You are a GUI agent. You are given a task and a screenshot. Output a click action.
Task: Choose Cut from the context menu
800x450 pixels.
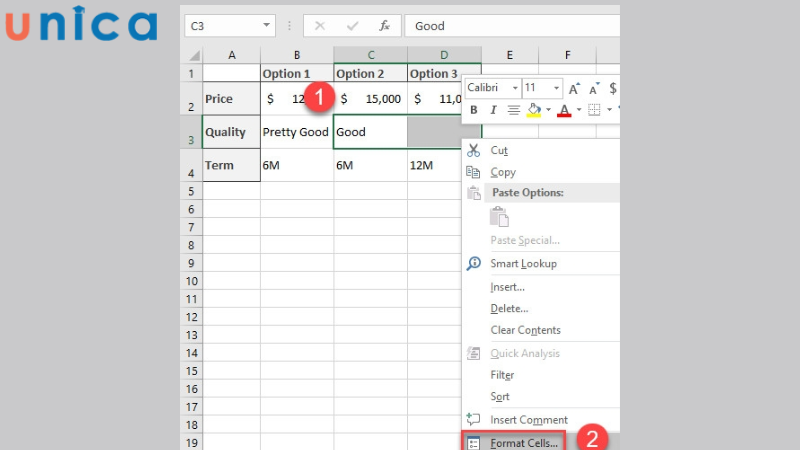click(x=499, y=150)
